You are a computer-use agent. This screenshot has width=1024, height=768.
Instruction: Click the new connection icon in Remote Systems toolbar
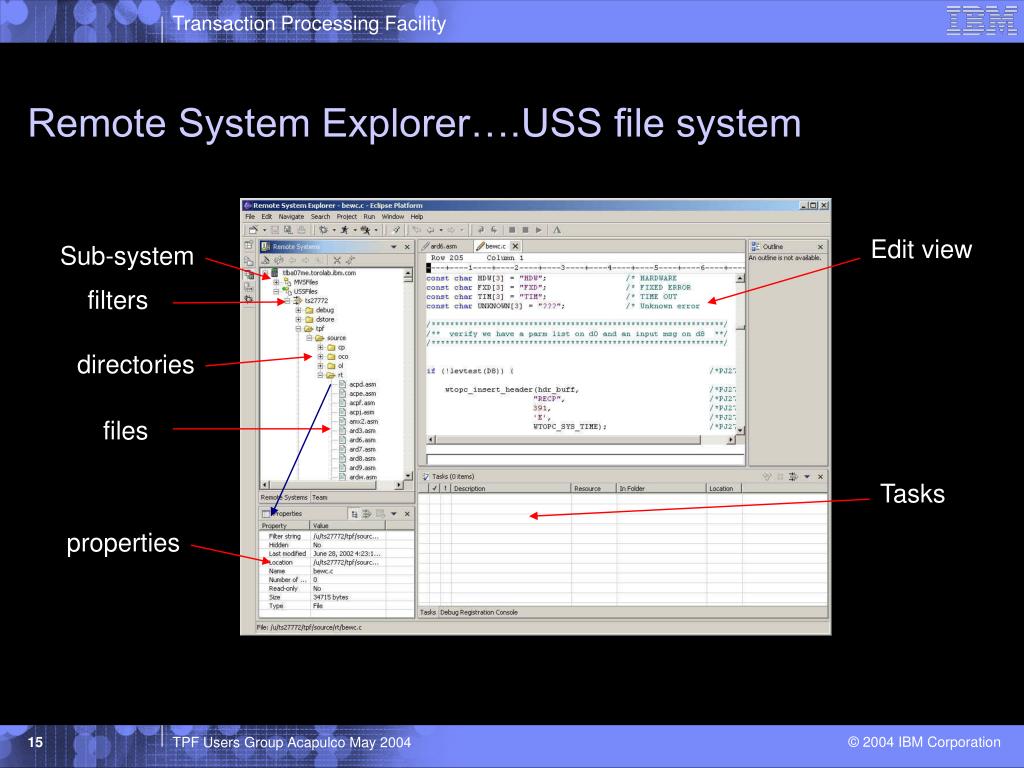266,260
